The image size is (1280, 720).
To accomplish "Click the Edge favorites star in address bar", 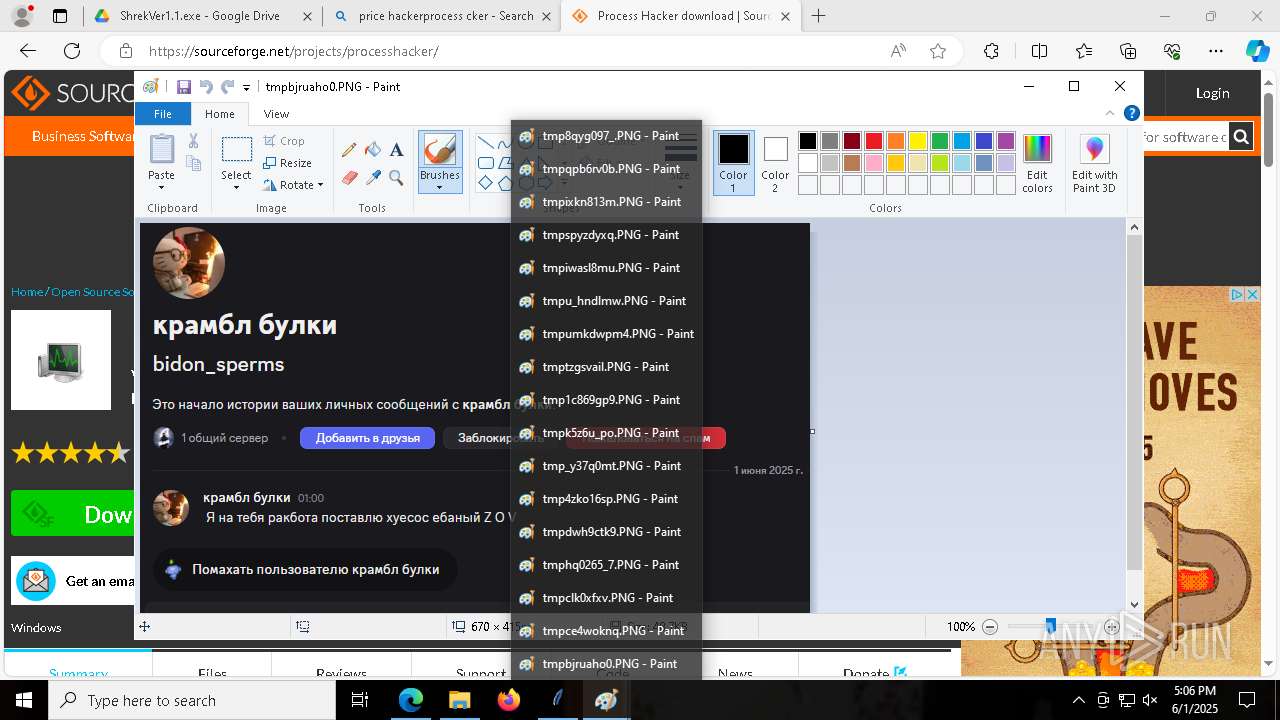I will click(x=937, y=51).
